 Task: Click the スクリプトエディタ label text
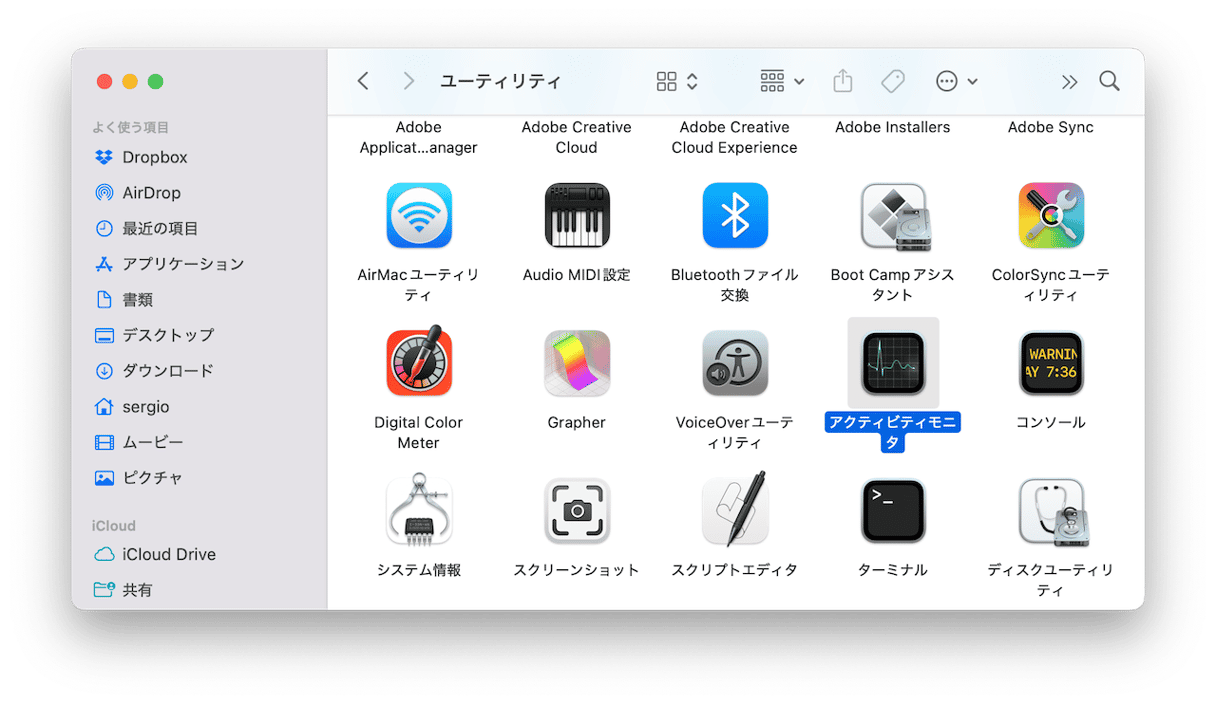735,570
